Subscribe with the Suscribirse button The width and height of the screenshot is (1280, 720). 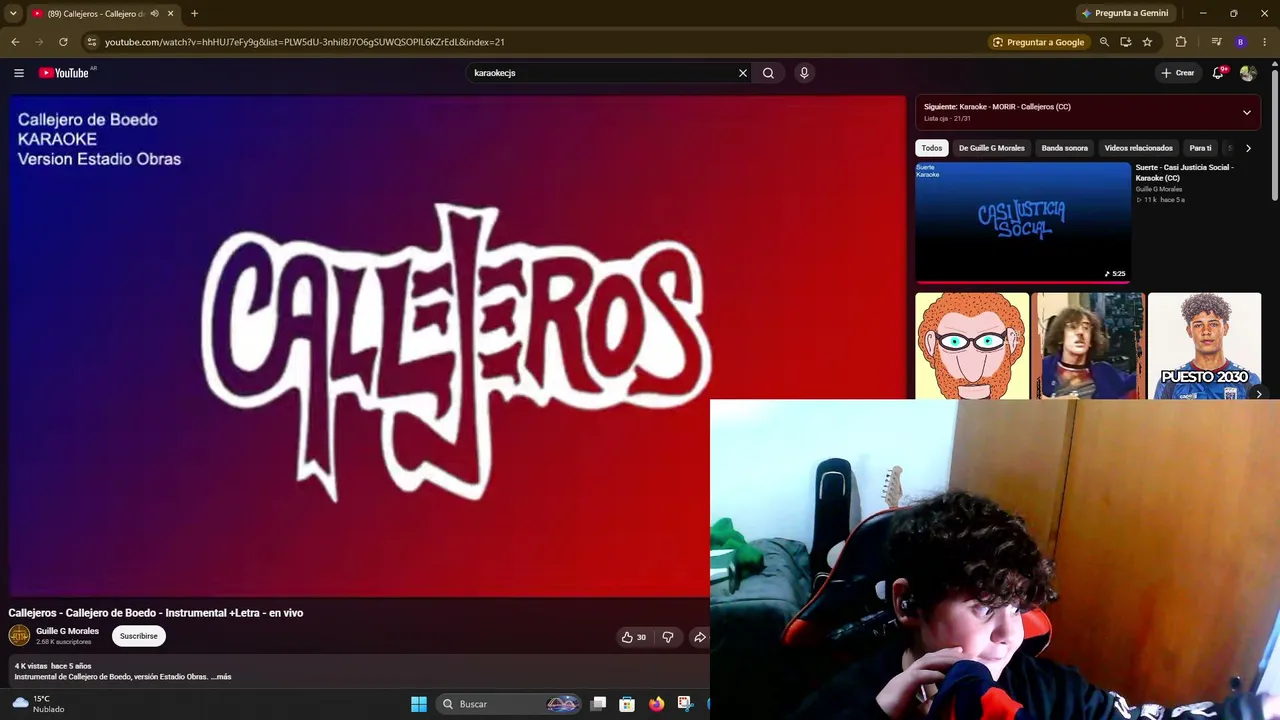click(x=139, y=636)
